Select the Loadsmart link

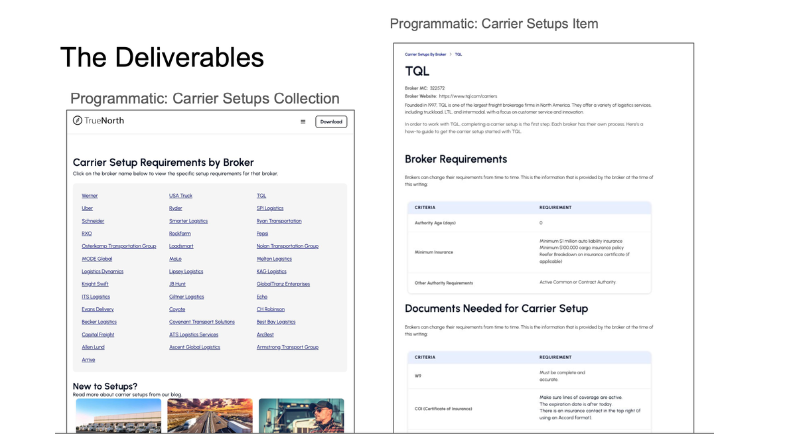point(181,246)
